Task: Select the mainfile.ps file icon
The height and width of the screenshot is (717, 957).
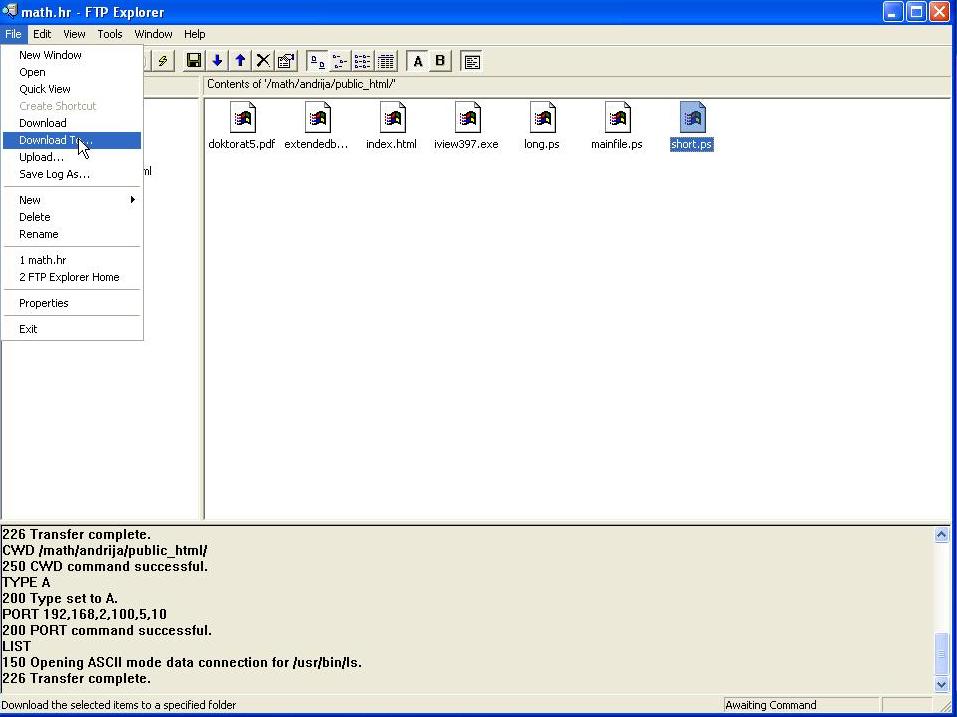Action: [x=618, y=117]
